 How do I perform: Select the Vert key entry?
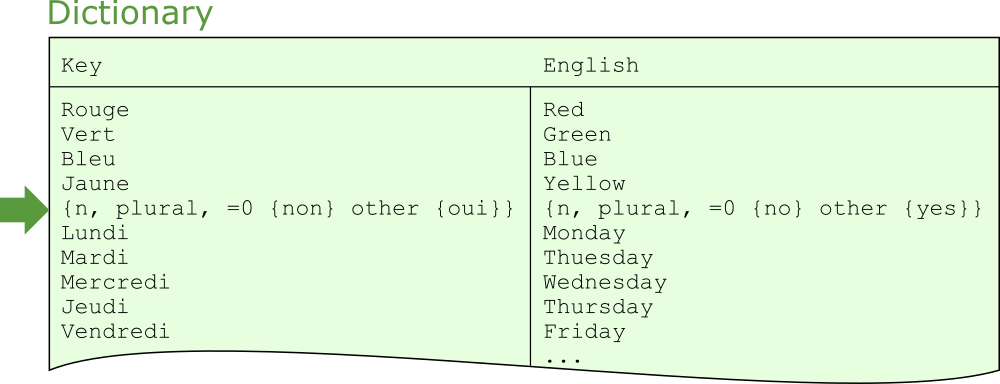[88, 135]
